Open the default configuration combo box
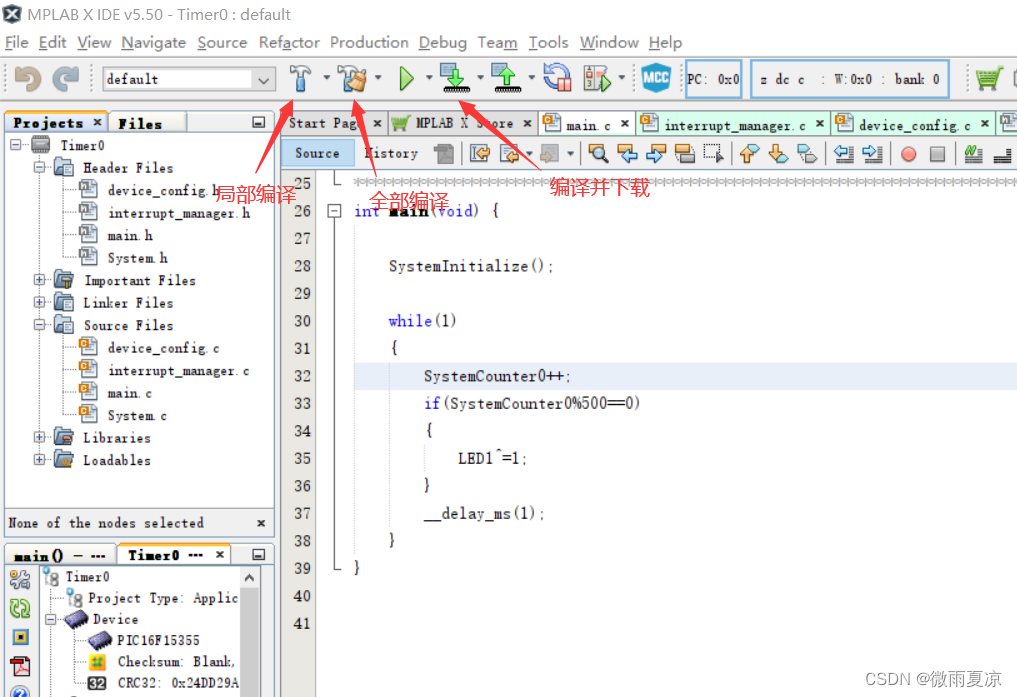Image resolution: width=1017 pixels, height=697 pixels. coord(189,79)
